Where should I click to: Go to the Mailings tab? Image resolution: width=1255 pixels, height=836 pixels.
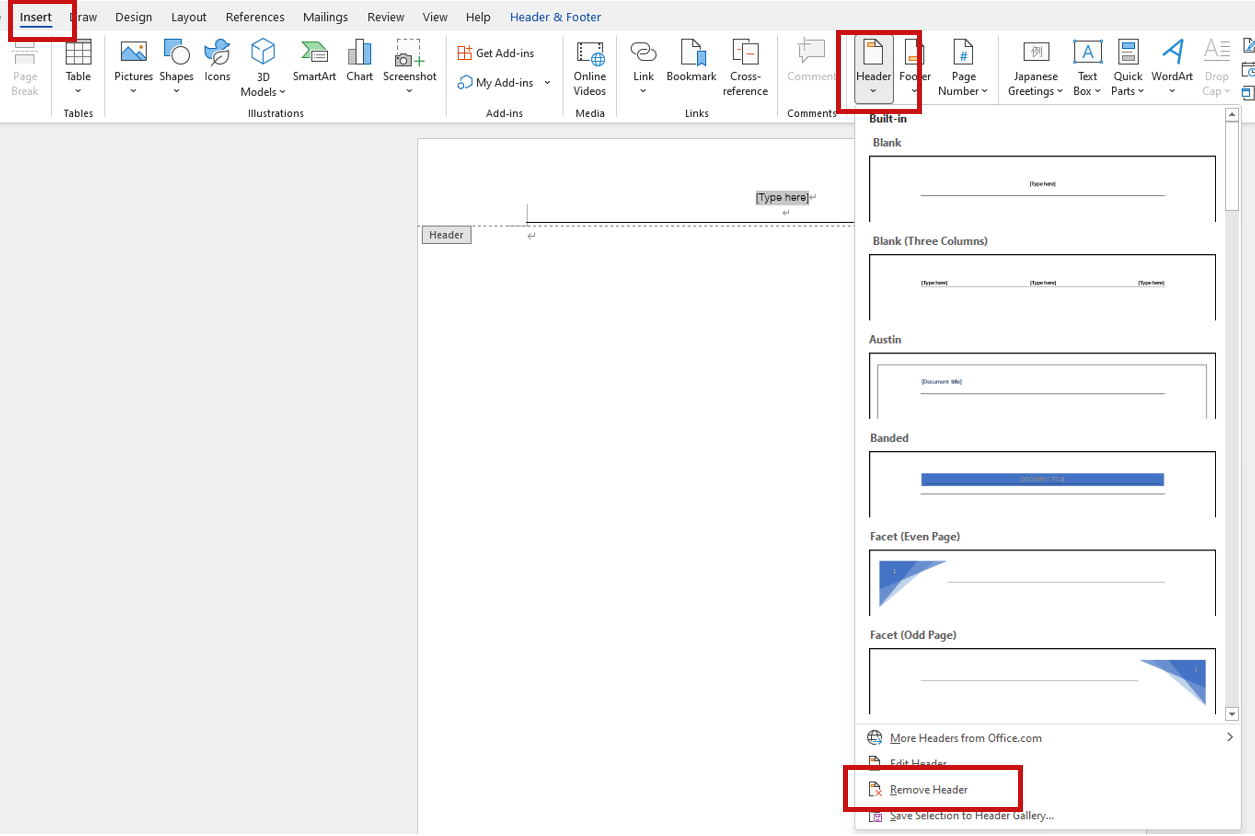pos(326,17)
